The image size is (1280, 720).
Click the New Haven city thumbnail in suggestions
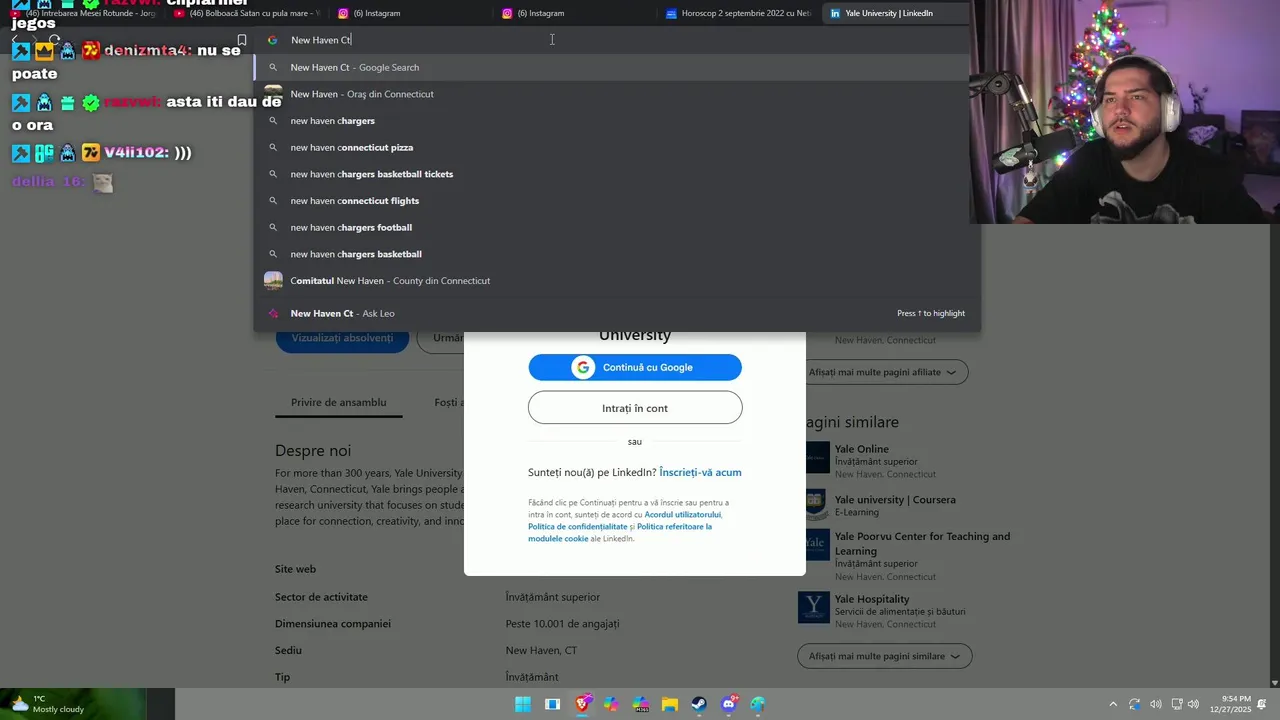[273, 94]
